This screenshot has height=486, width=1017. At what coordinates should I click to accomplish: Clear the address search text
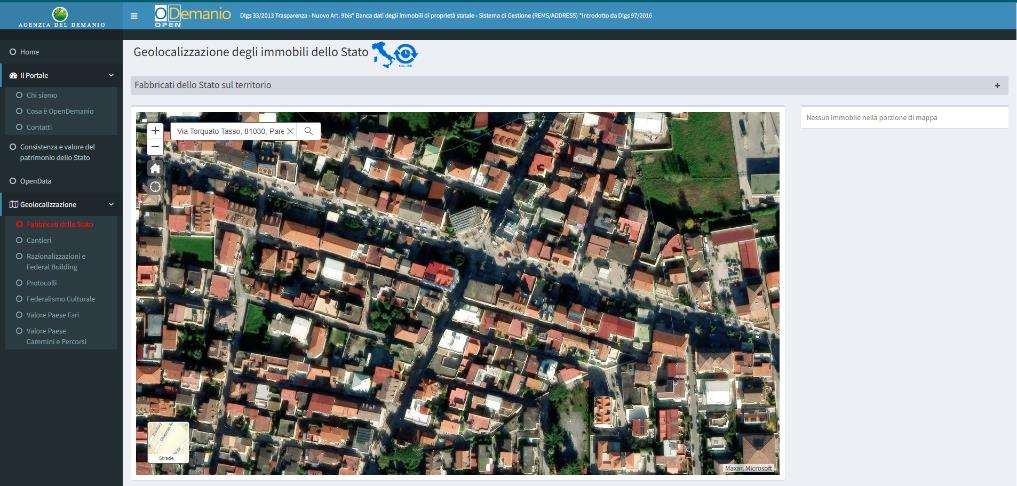(290, 131)
